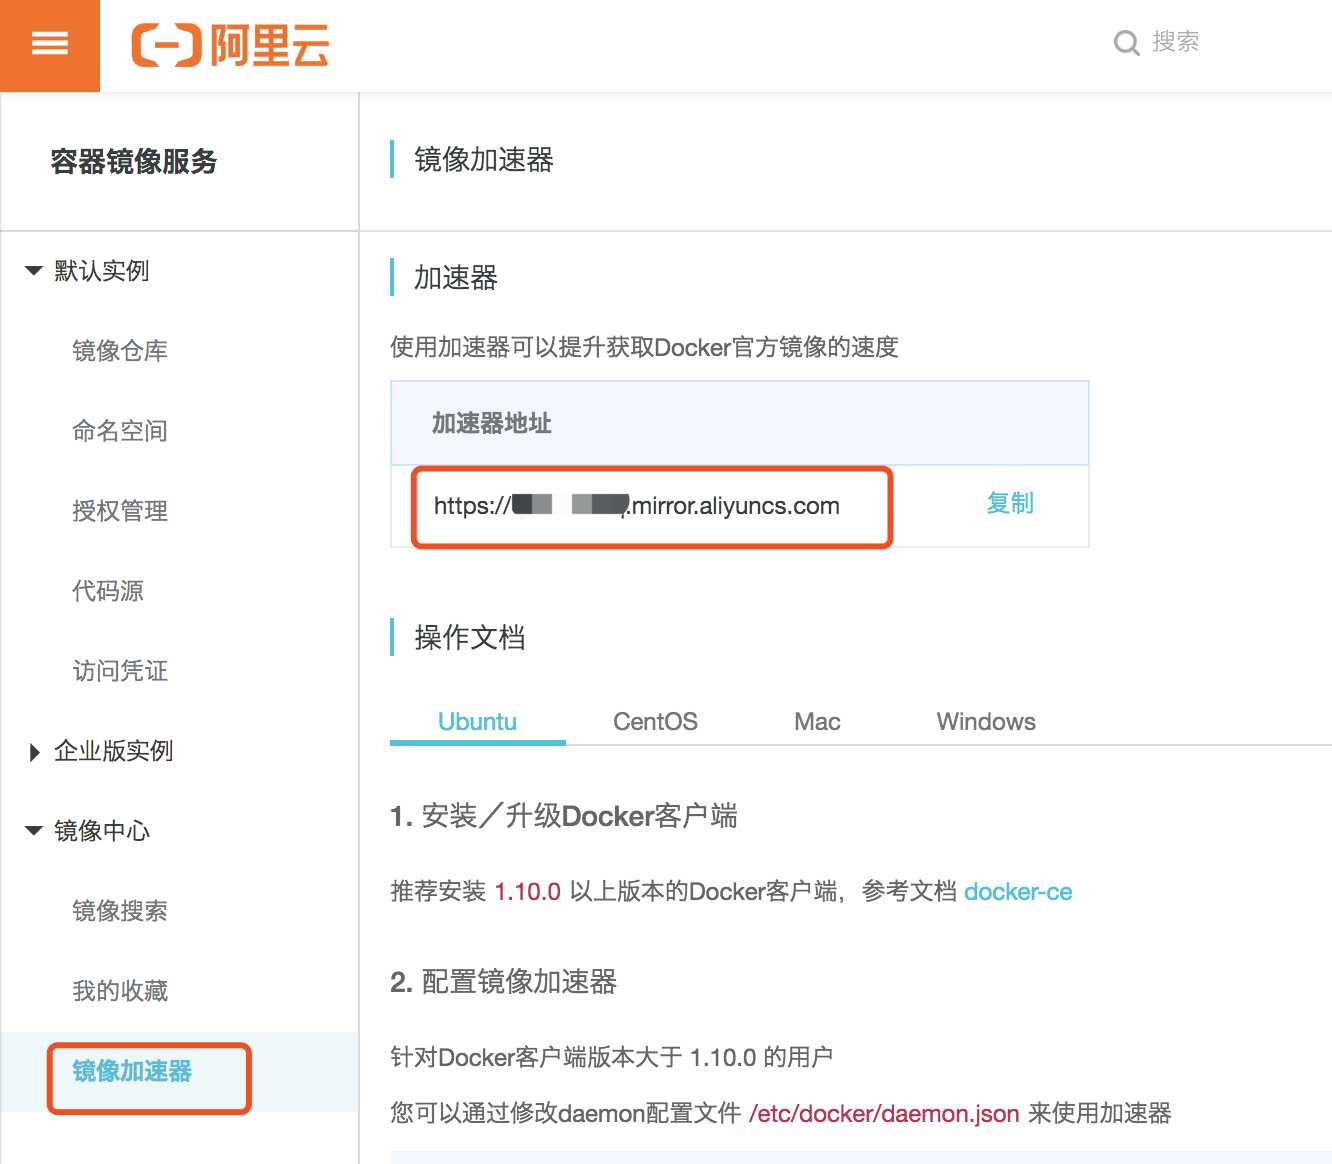This screenshot has width=1332, height=1164.
Task: Click the 复制 copy link
Action: tap(1010, 503)
